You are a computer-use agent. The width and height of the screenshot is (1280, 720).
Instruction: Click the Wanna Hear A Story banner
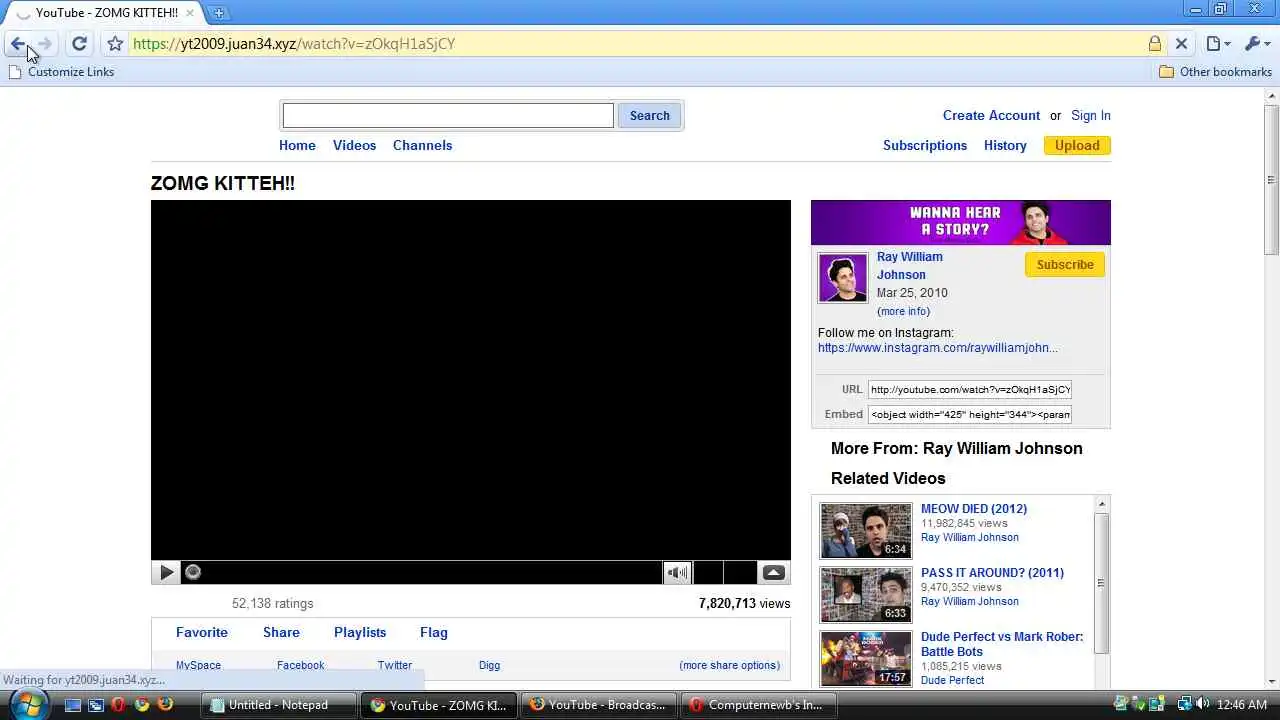coord(961,222)
